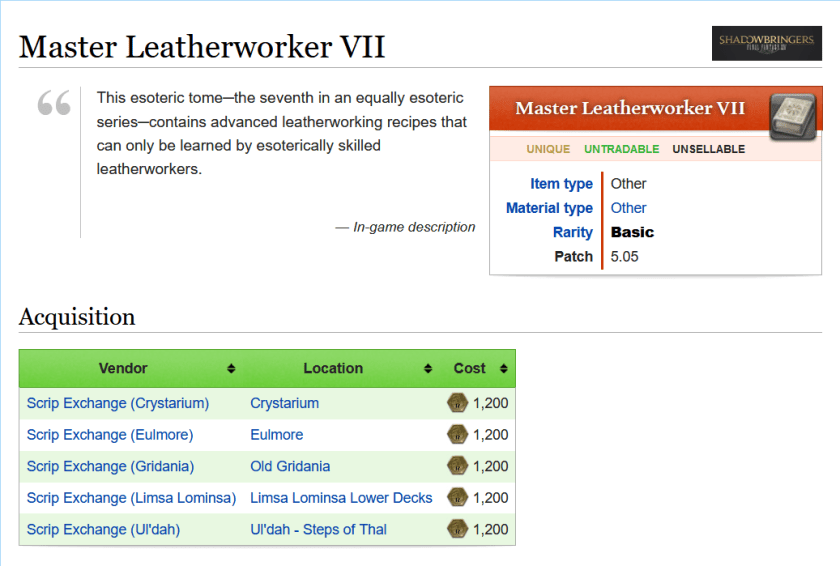Click the blue Other material type value

coord(628,208)
